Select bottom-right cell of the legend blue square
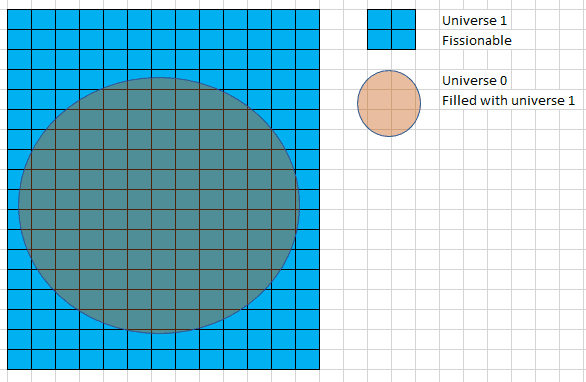This screenshot has width=586, height=382. (404, 40)
